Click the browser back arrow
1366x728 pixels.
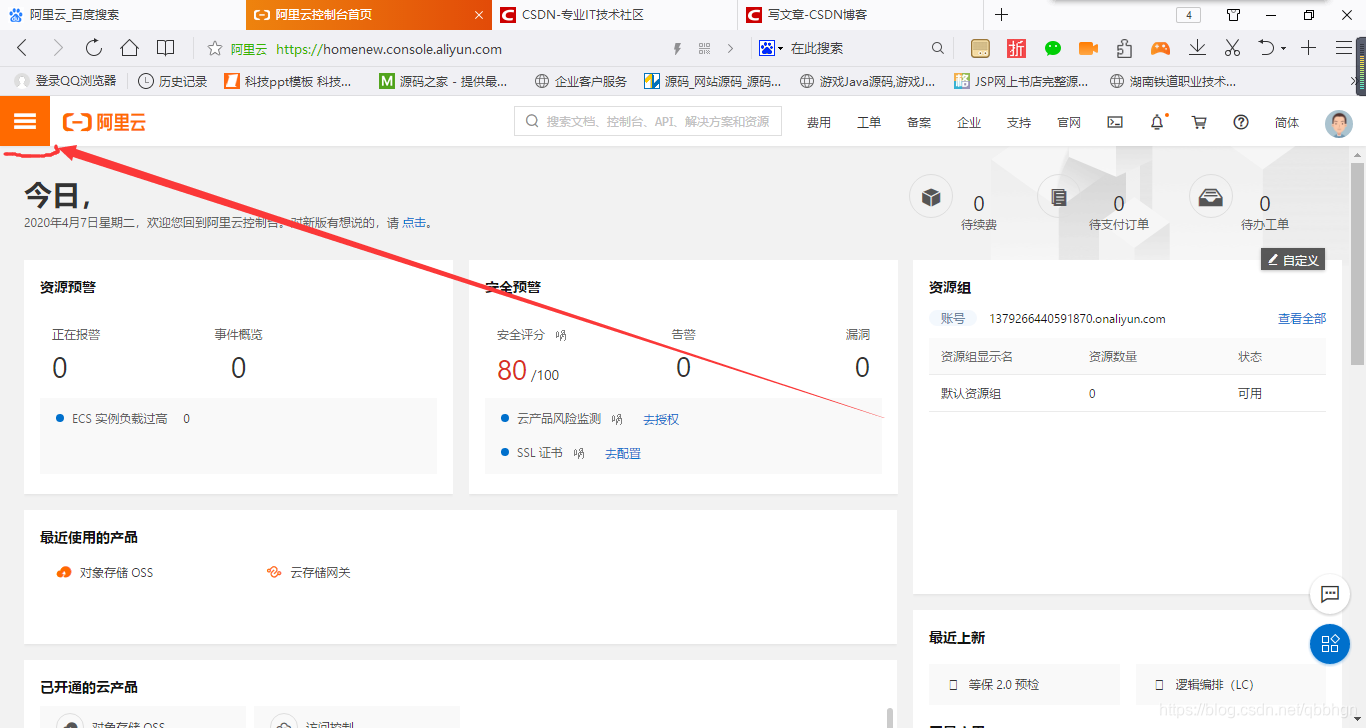[x=22, y=48]
